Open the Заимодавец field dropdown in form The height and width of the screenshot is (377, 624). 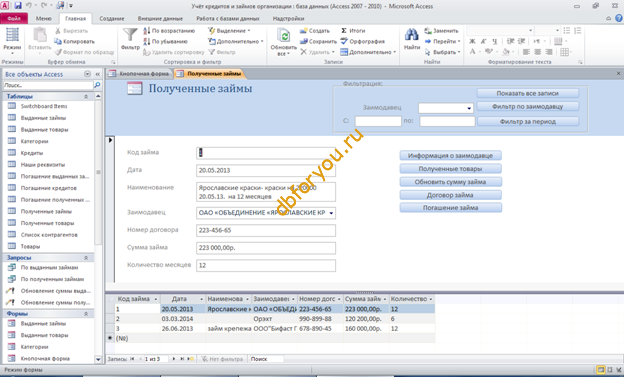click(331, 213)
